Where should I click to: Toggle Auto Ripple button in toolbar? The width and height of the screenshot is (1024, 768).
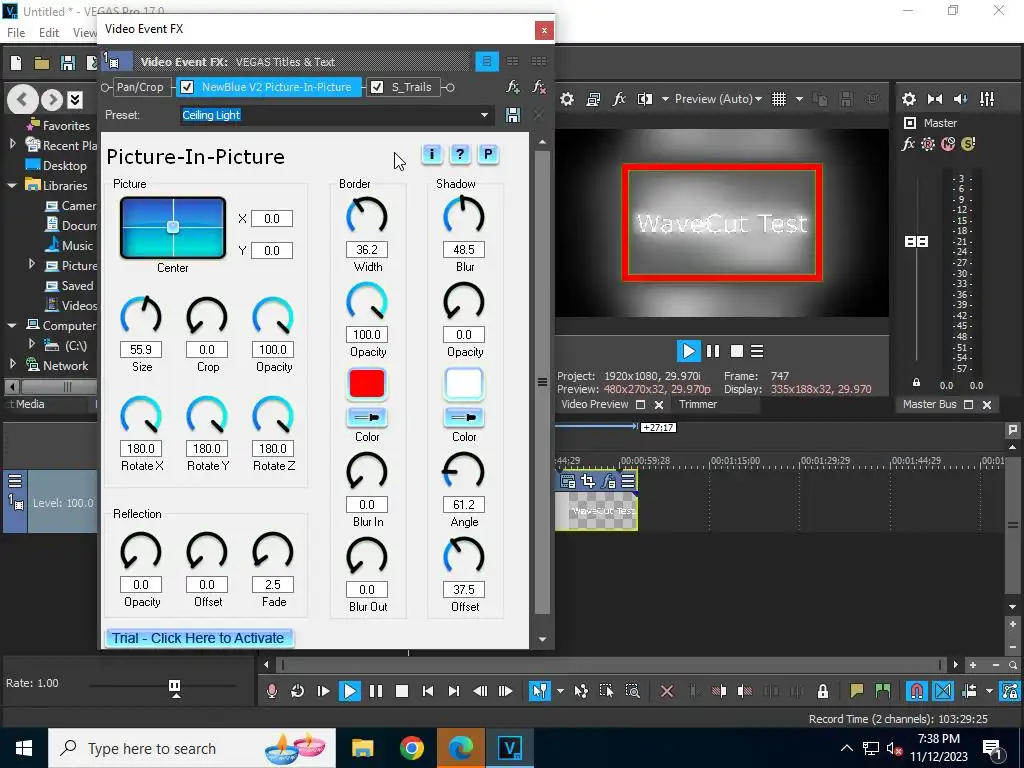pos(969,691)
